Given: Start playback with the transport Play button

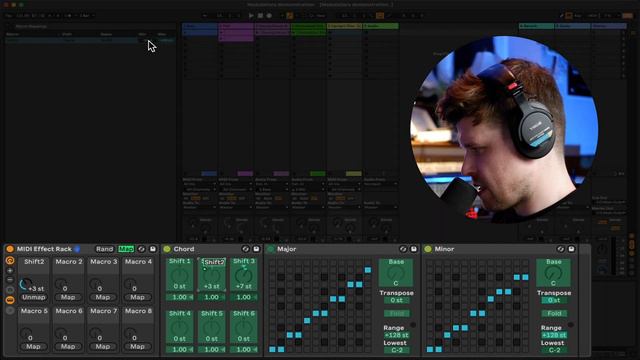Looking at the screenshot, I should (251, 16).
